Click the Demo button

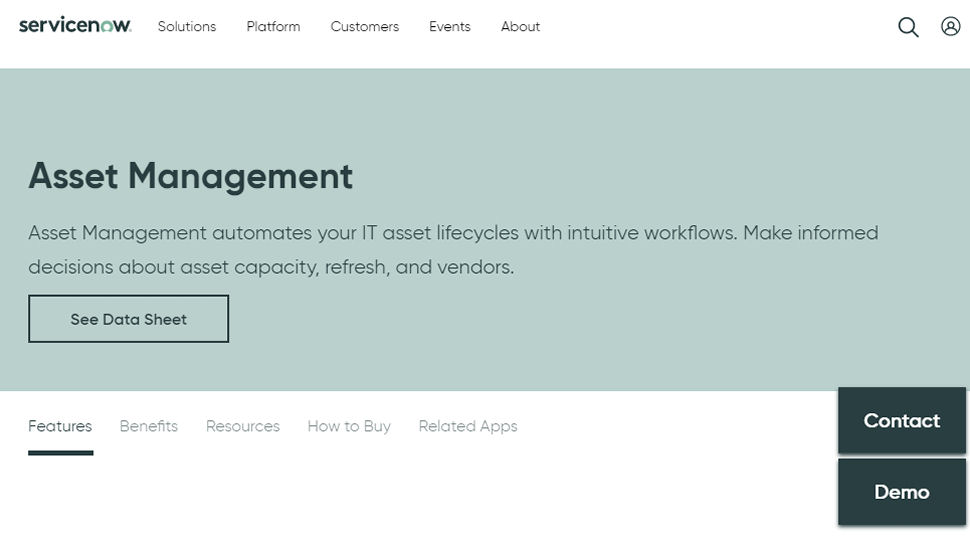(x=901, y=492)
